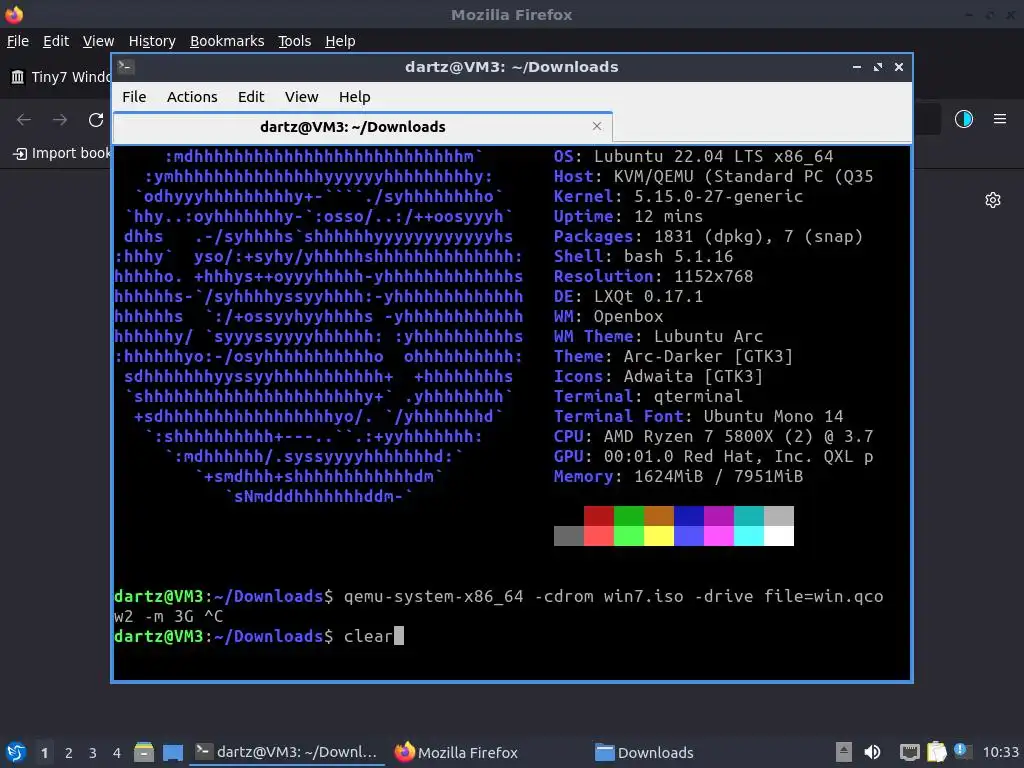1024x768 pixels.
Task: Open the terminal File menu
Action: pyautogui.click(x=134, y=97)
